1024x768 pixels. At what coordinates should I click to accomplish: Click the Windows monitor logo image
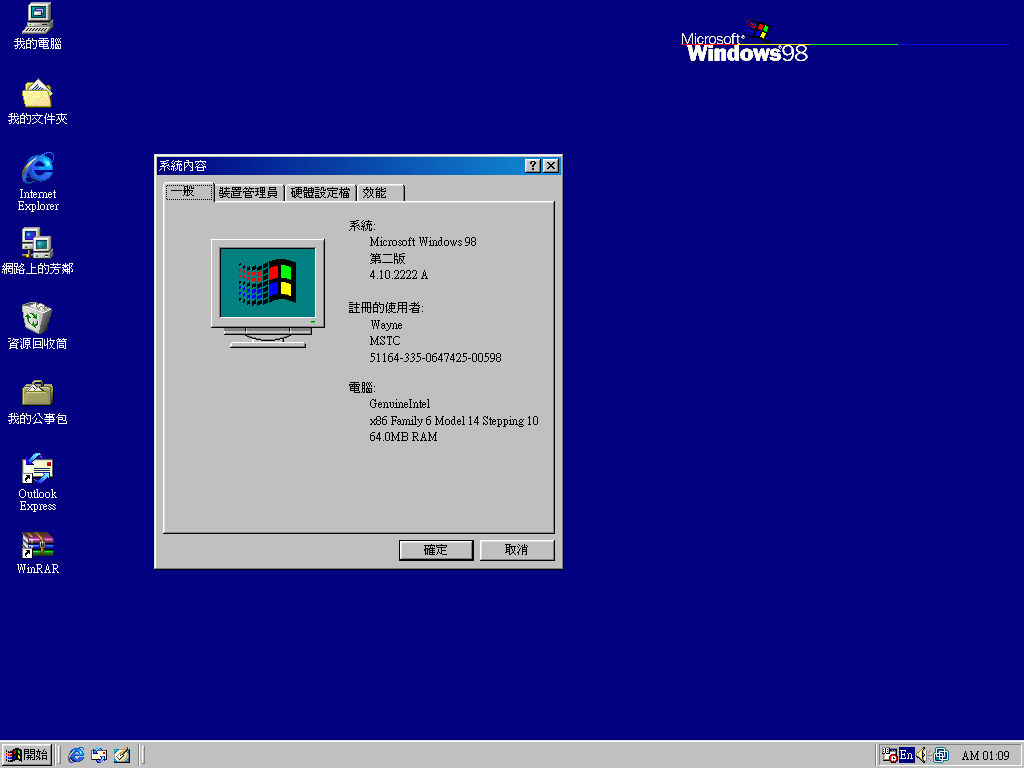tap(268, 293)
